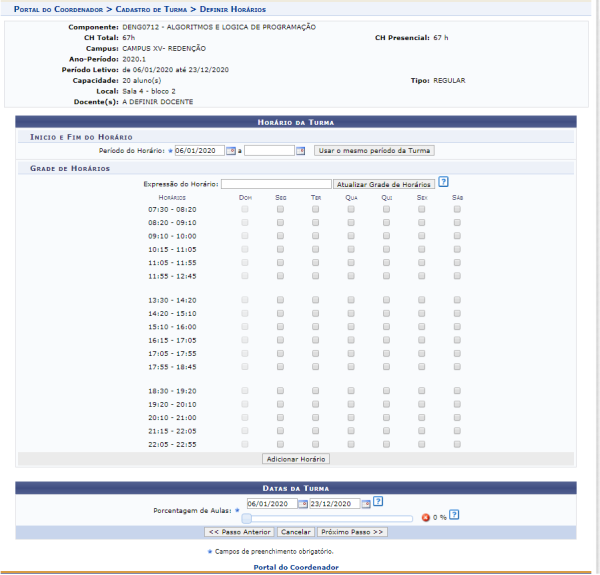Click help icon beside Atualizar Grade de Horários
The width and height of the screenshot is (600, 575).
443,182
